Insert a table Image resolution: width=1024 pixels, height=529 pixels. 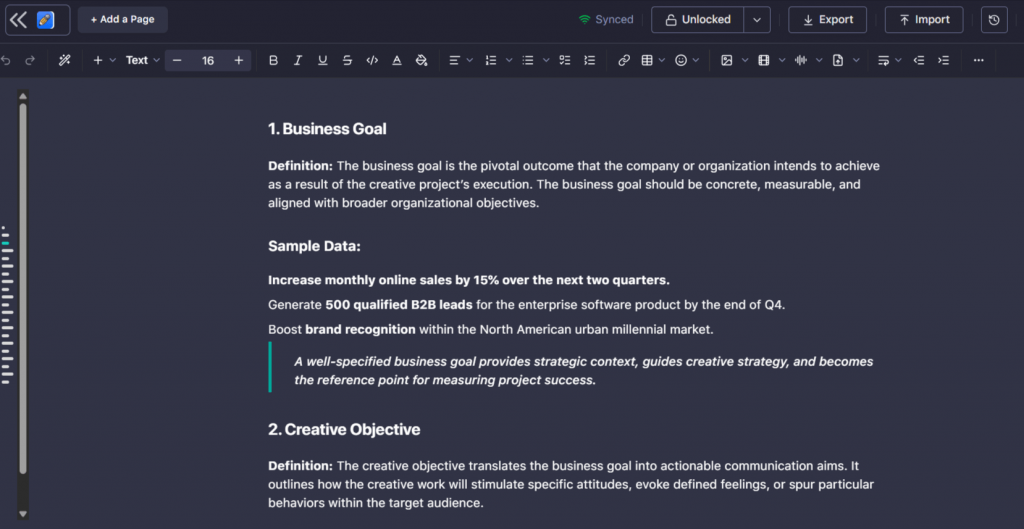click(647, 60)
